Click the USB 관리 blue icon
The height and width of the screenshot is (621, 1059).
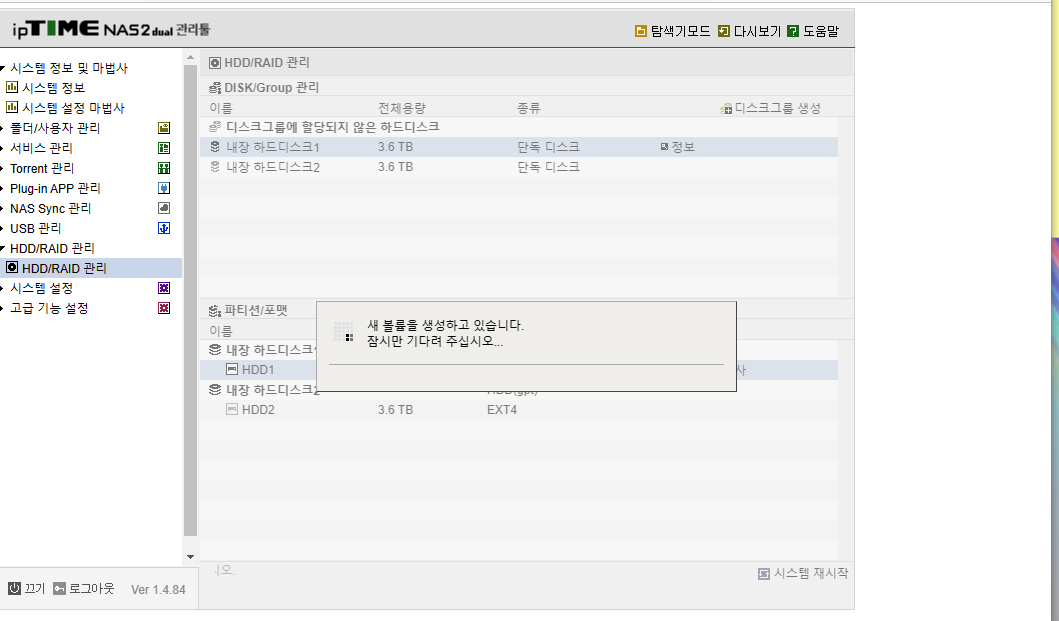coord(163,228)
